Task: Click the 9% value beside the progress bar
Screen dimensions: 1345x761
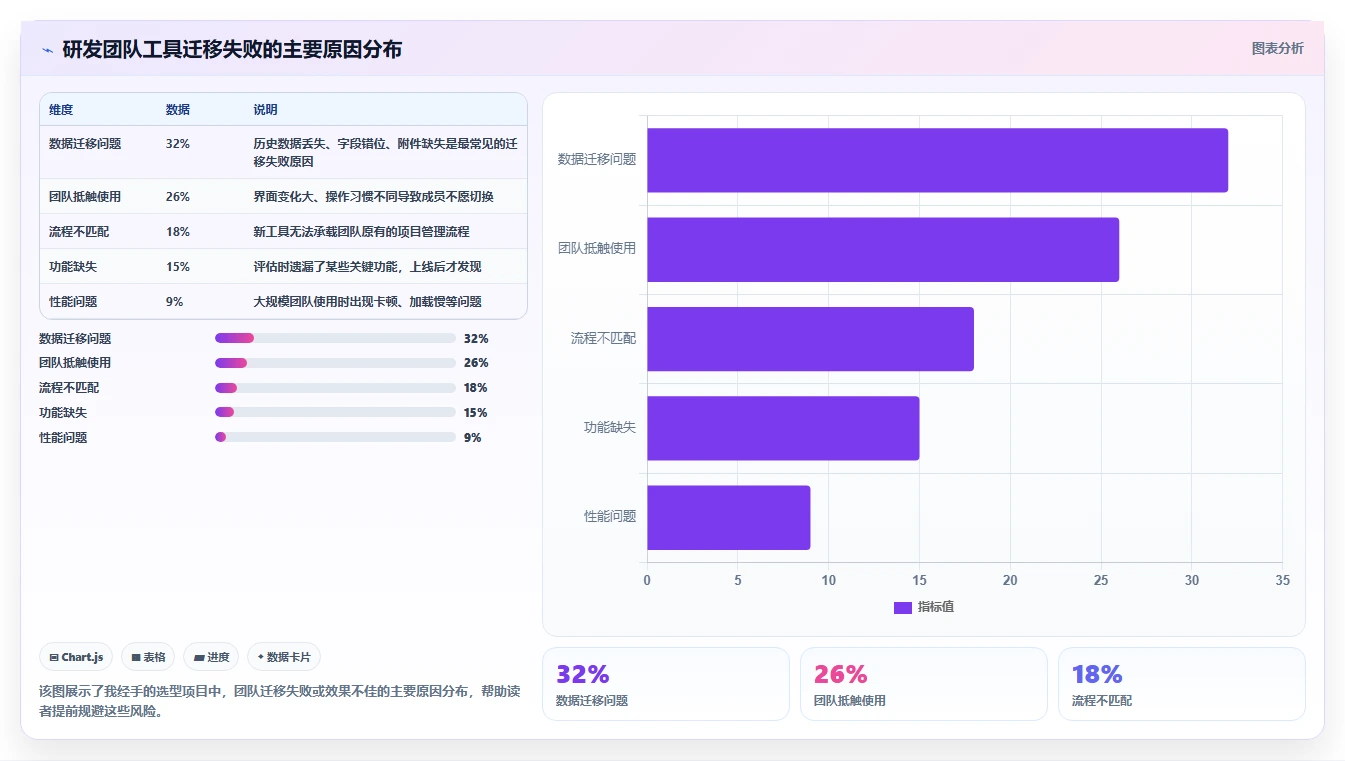Action: pyautogui.click(x=473, y=438)
